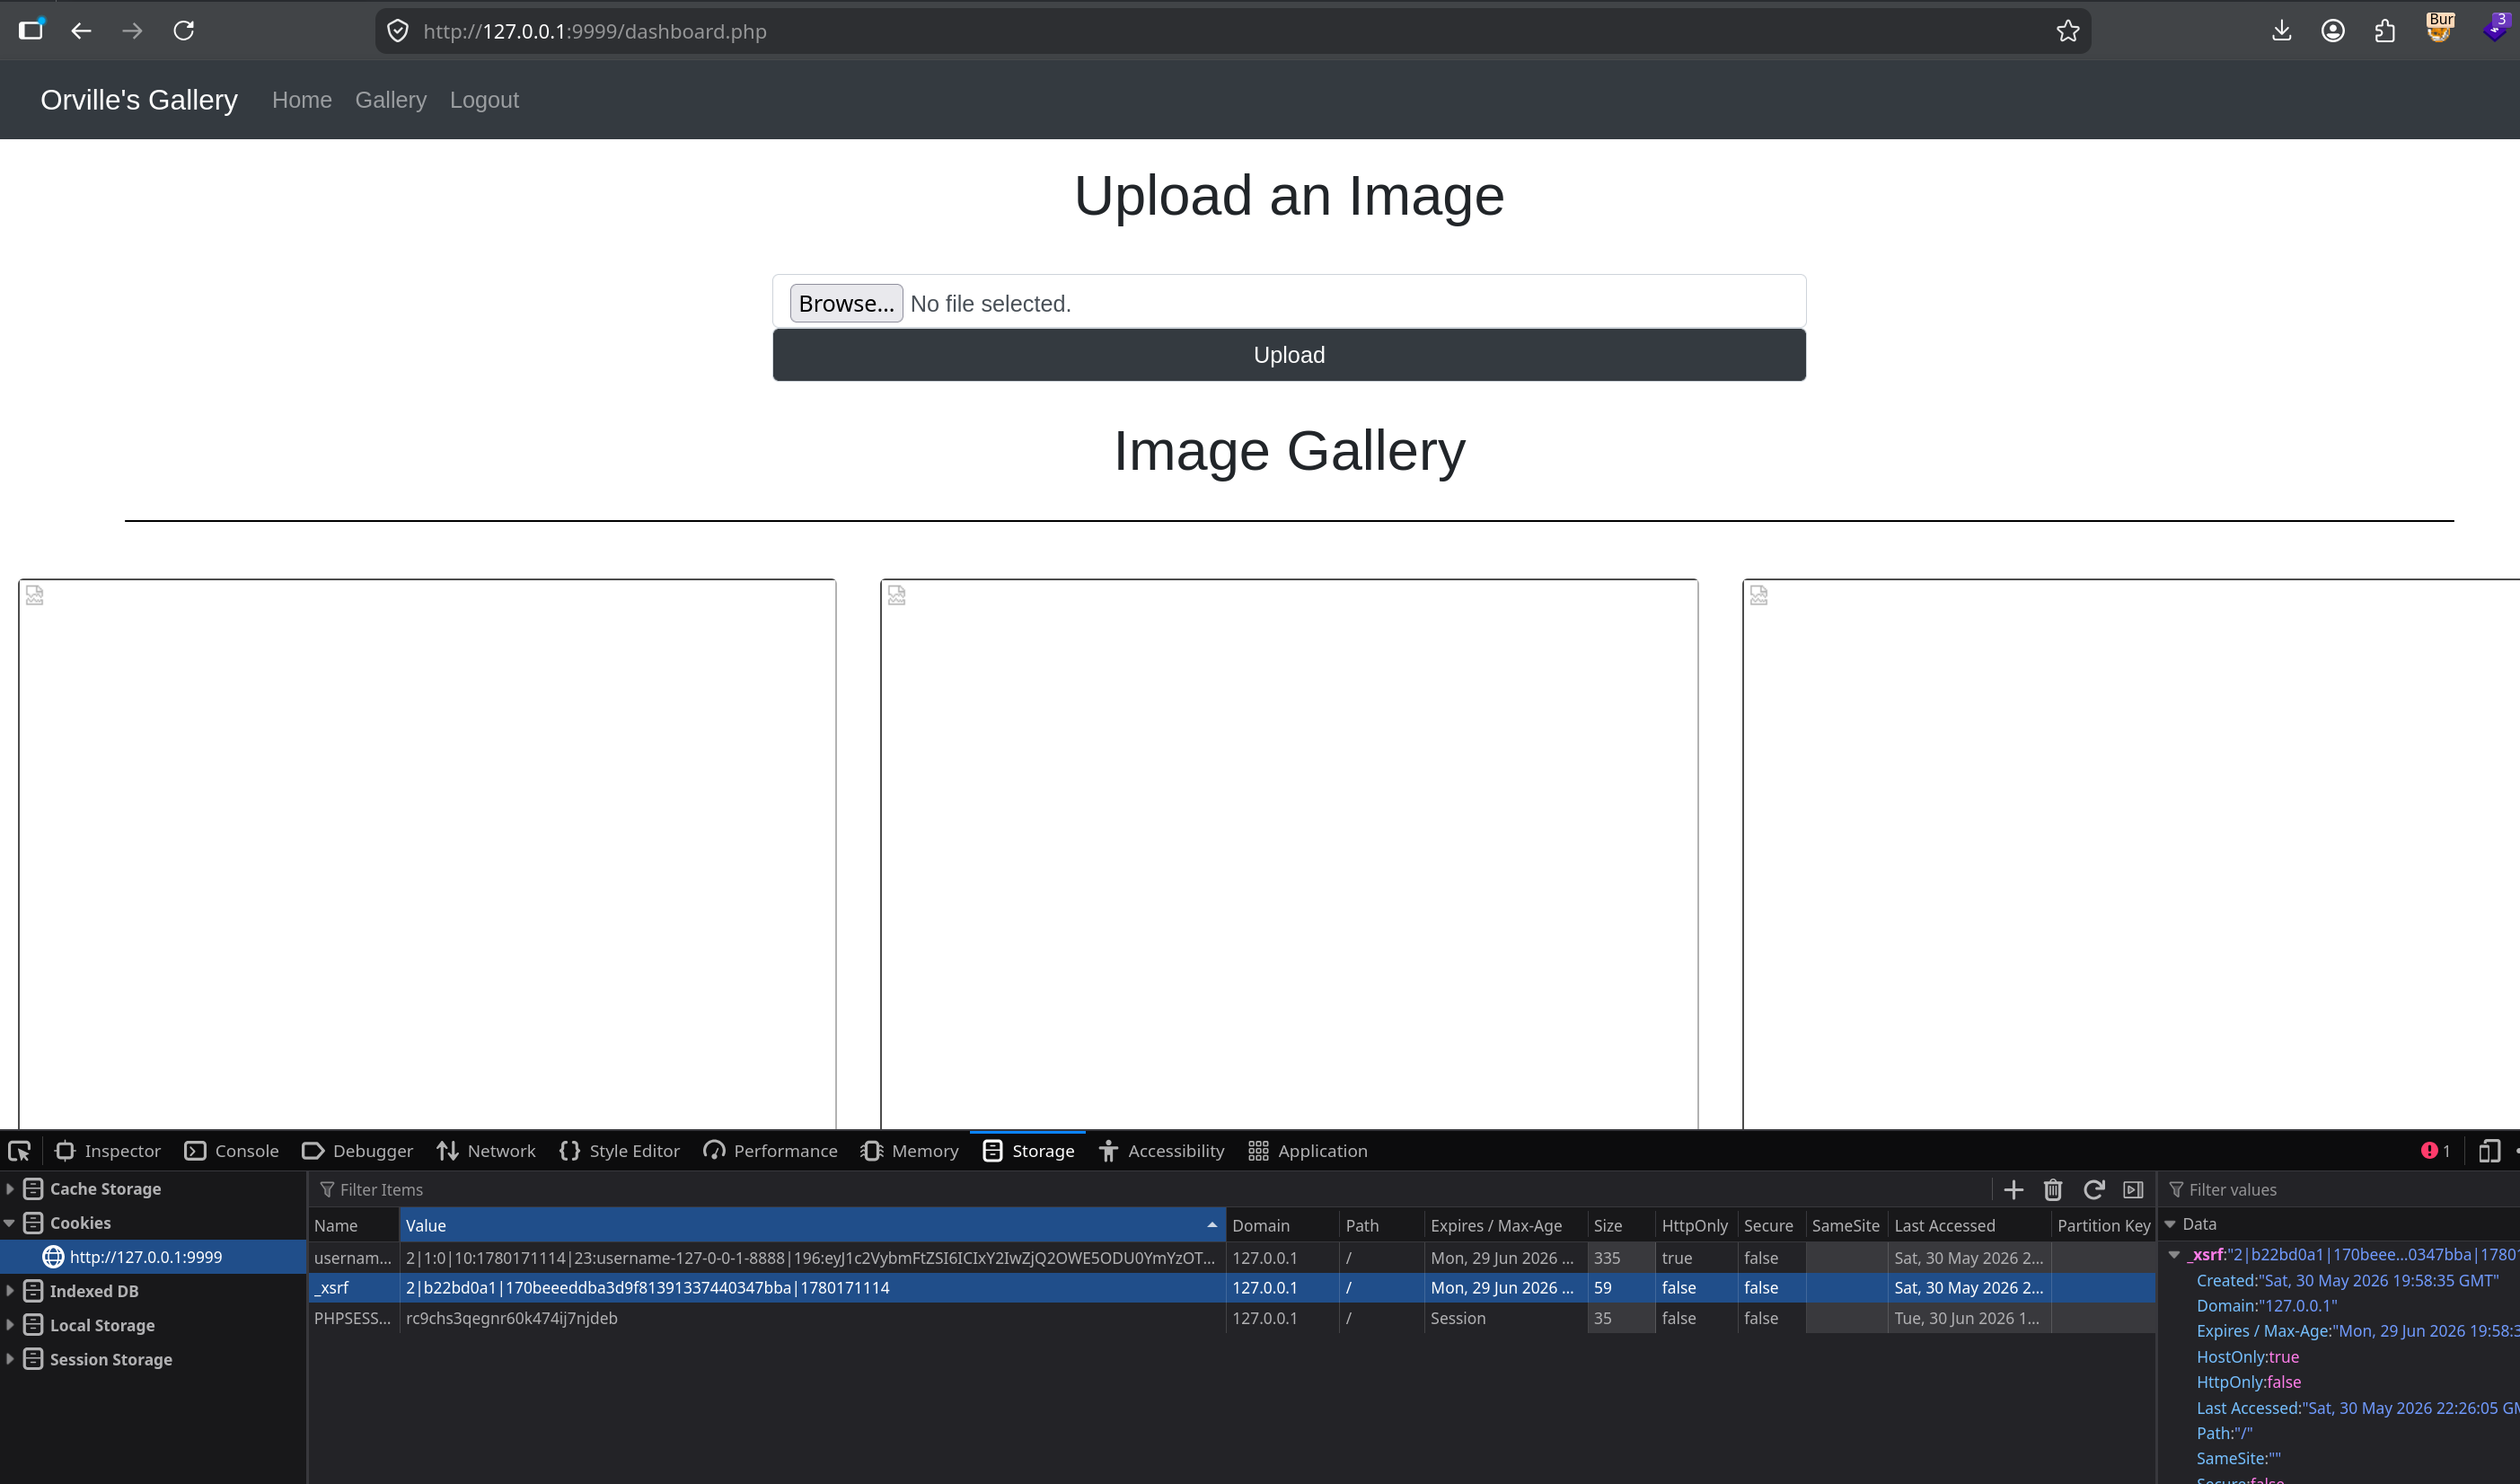2520x1484 pixels.
Task: Select the username cookie row
Action: pos(1232,1257)
